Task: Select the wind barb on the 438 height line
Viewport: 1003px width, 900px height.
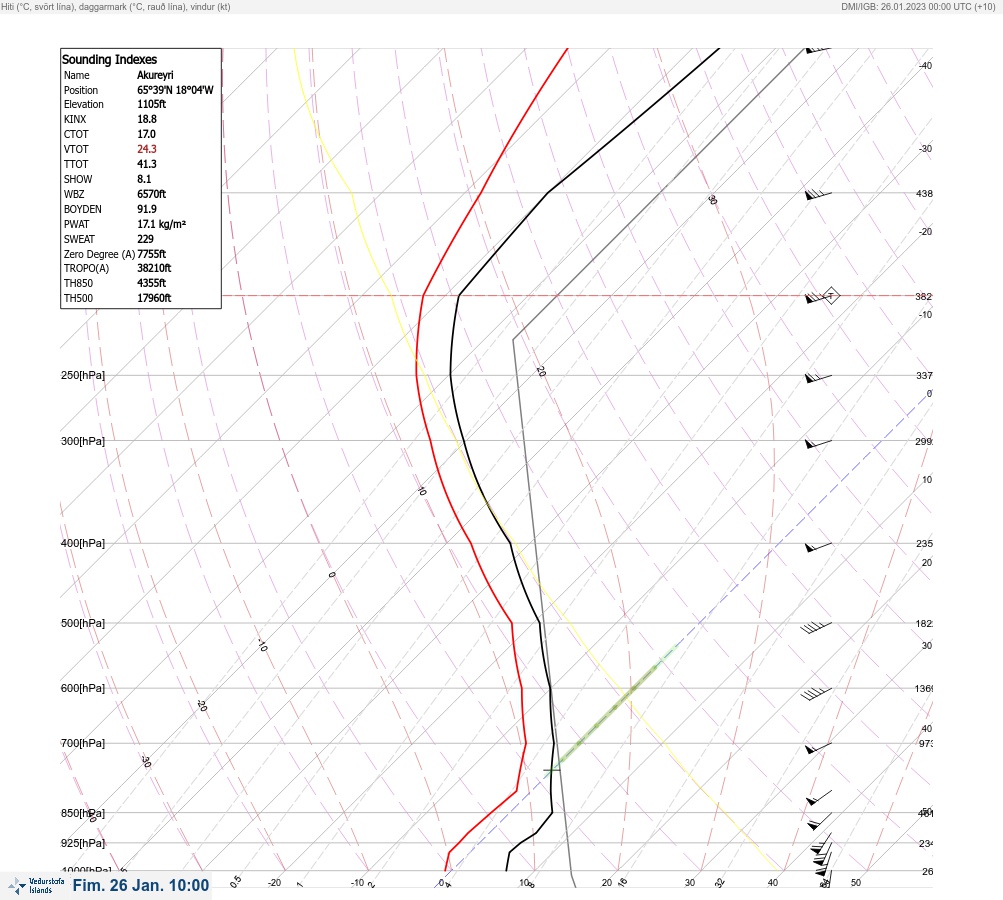Action: click(x=818, y=194)
